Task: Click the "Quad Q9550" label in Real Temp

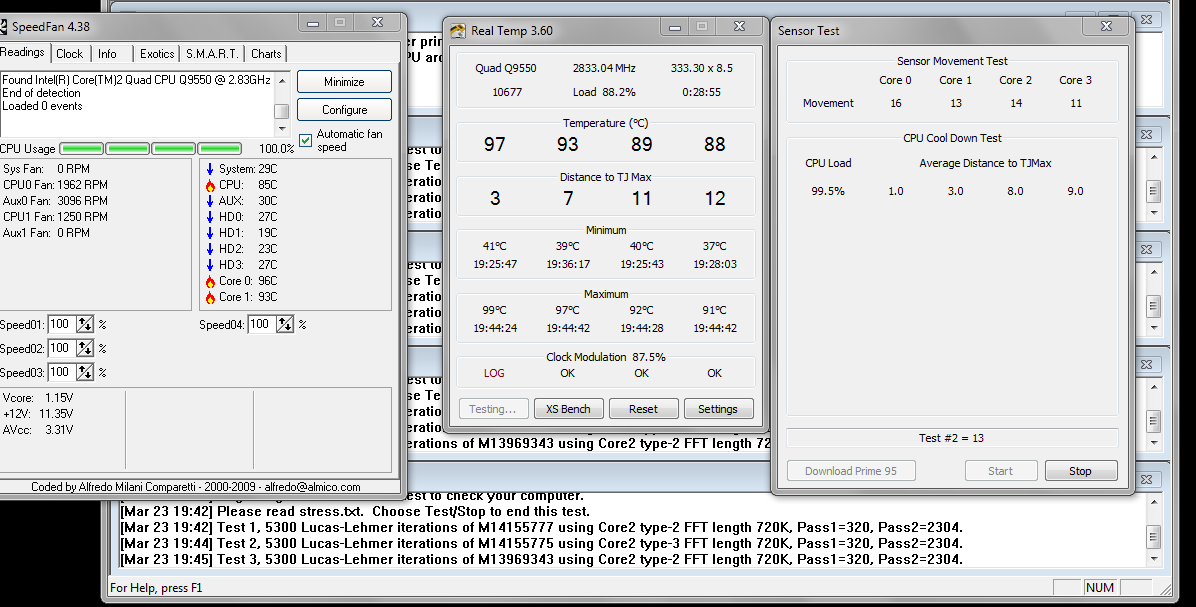Action: [506, 68]
